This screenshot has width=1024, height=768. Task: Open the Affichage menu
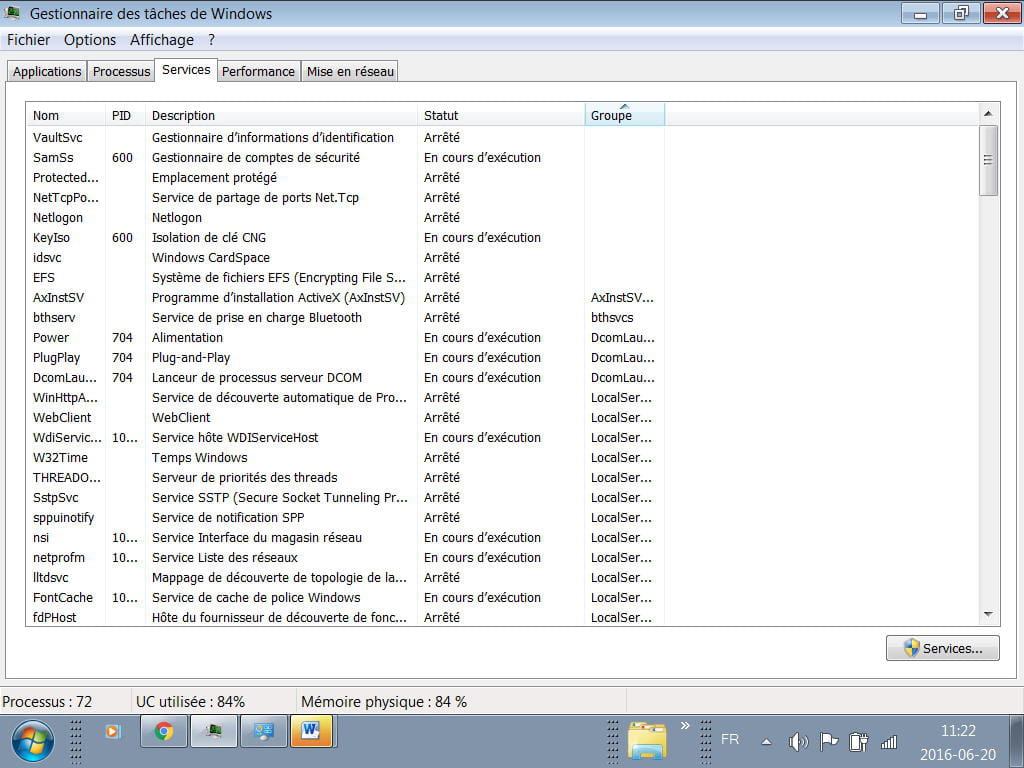(161, 40)
